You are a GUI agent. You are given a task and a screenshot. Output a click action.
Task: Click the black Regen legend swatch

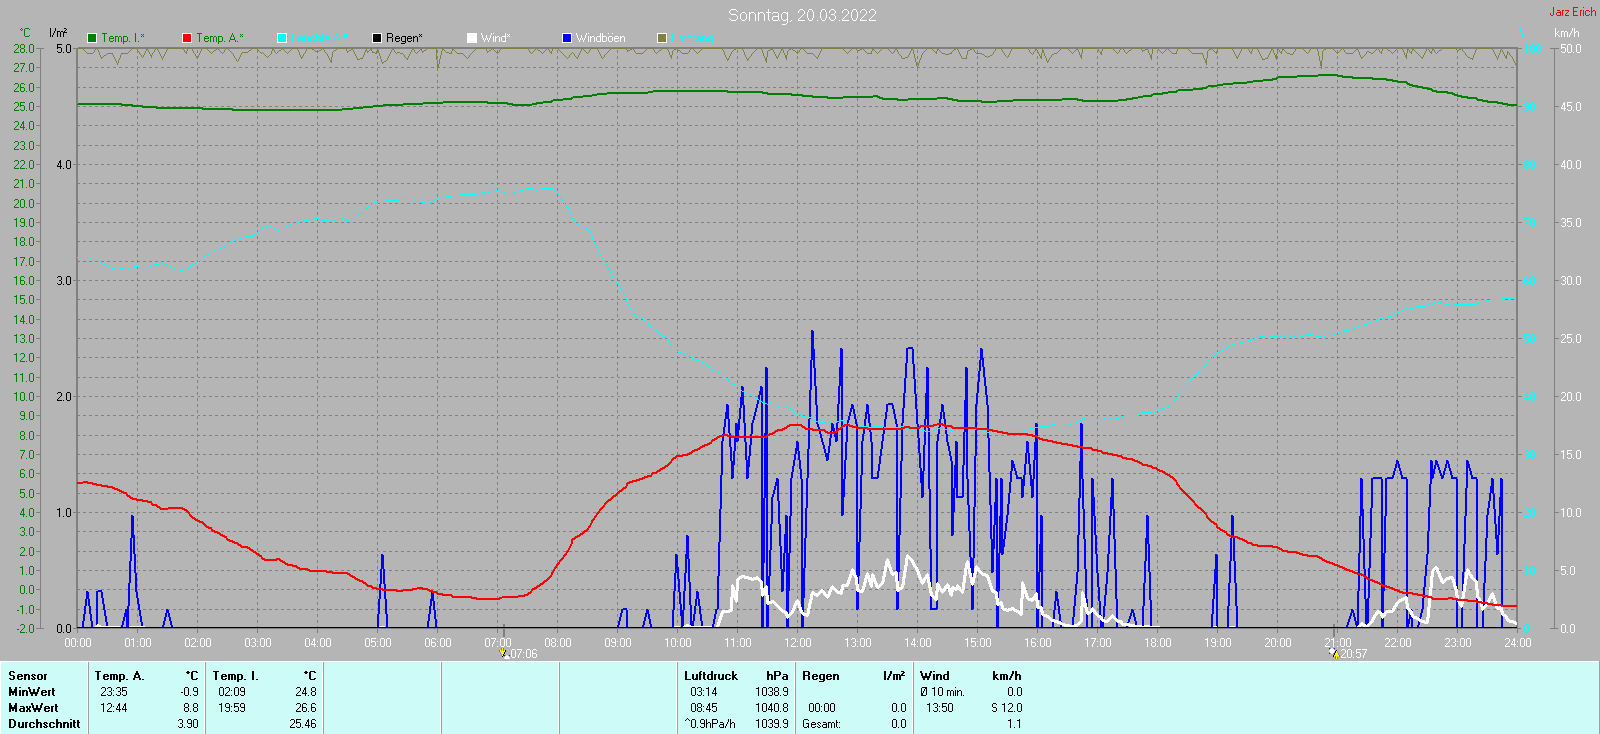point(377,38)
